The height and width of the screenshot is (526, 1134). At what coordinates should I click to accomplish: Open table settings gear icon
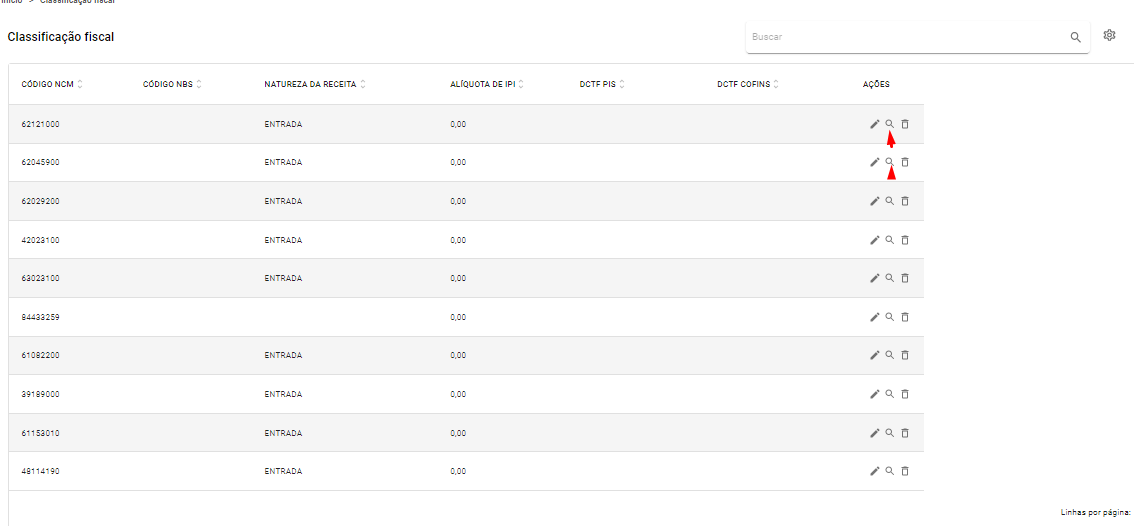(1109, 35)
